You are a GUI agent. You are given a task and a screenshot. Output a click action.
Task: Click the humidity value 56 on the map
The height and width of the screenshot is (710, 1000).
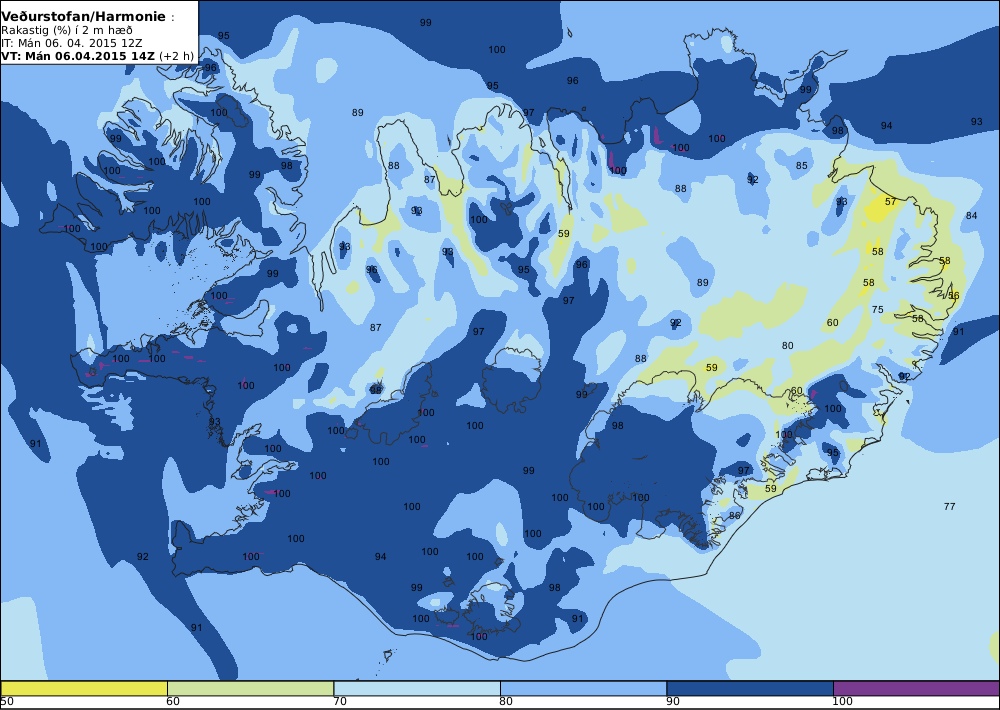[x=953, y=295]
